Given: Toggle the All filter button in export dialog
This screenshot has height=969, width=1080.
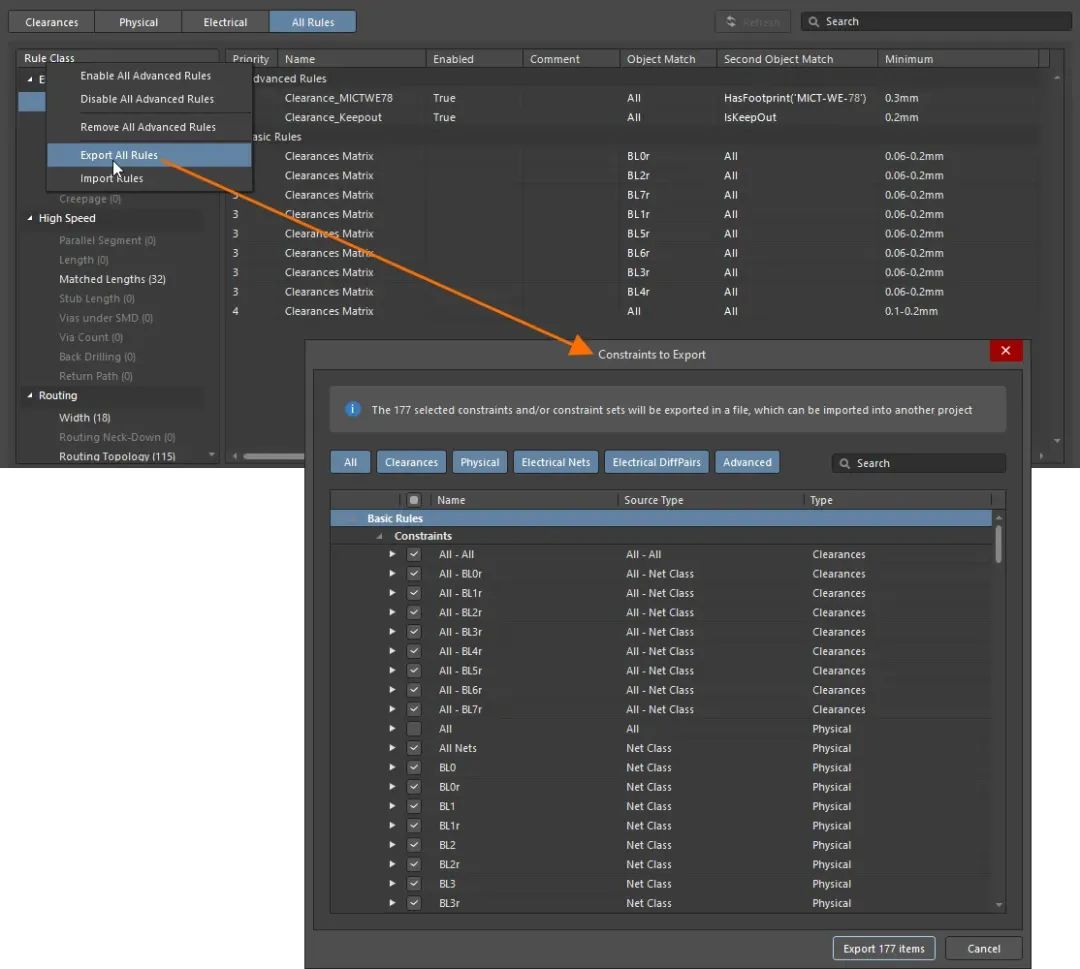Looking at the screenshot, I should [x=351, y=462].
